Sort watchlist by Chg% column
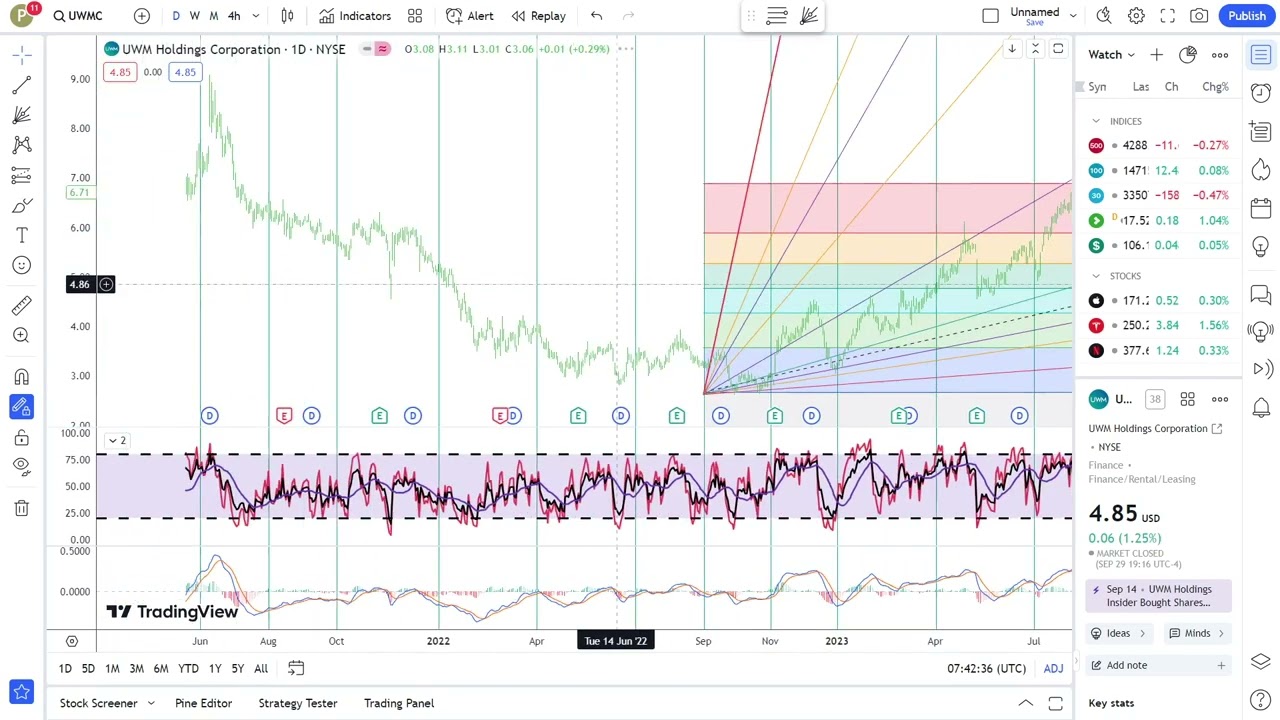This screenshot has width=1280, height=720. click(x=1215, y=87)
